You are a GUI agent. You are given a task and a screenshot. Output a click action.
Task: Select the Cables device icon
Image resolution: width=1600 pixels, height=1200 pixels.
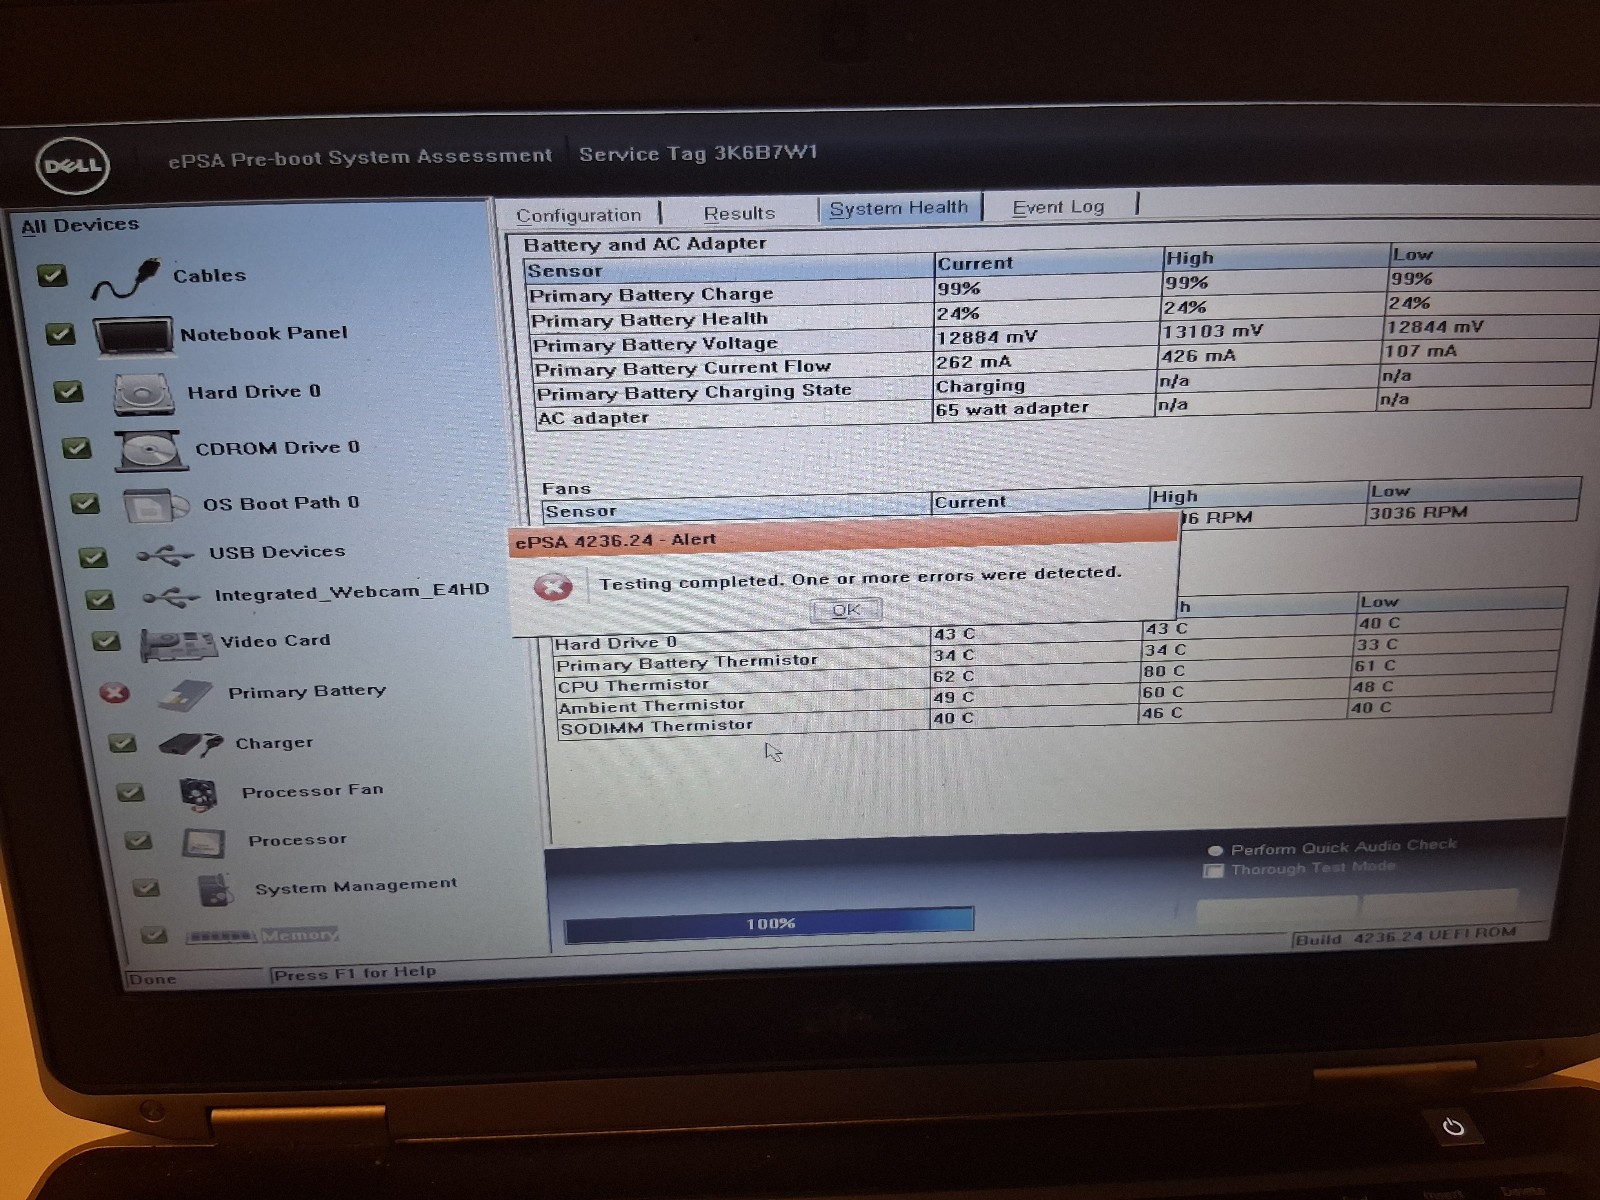point(126,280)
